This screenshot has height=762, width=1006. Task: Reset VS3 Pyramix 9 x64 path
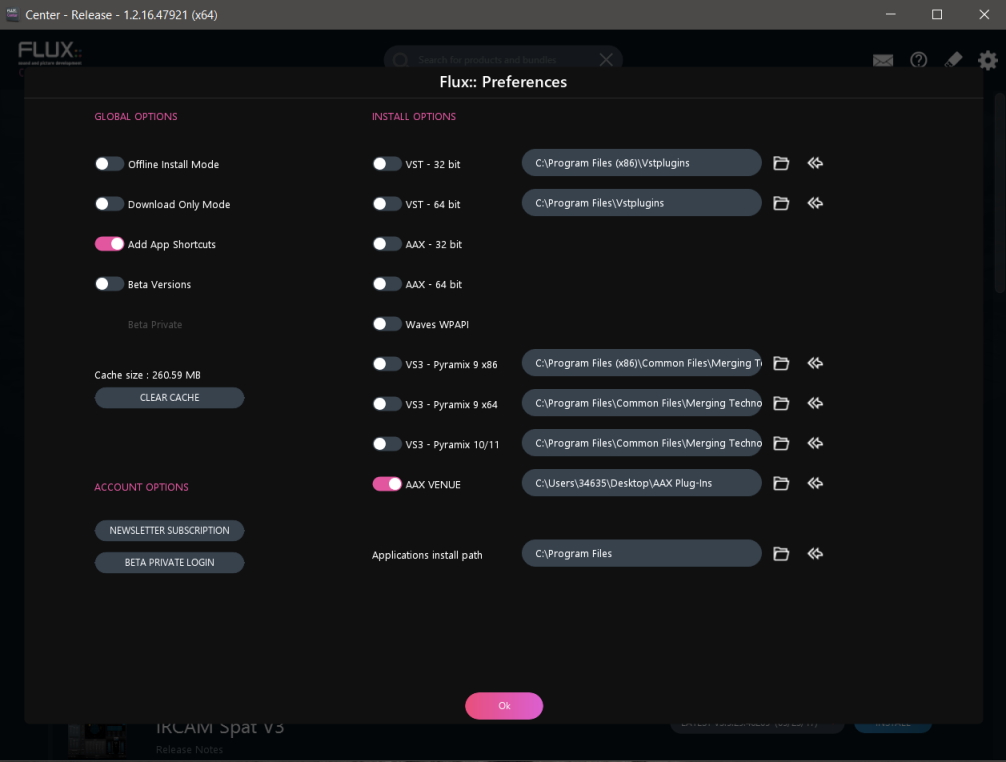click(x=815, y=403)
